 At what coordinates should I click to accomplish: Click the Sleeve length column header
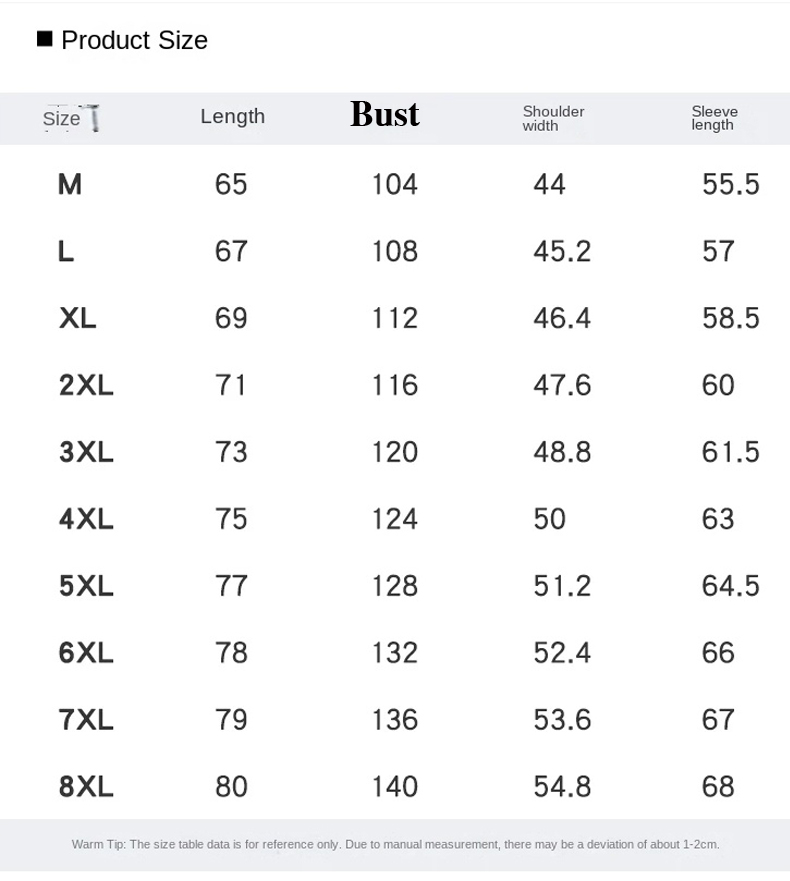[x=714, y=118]
